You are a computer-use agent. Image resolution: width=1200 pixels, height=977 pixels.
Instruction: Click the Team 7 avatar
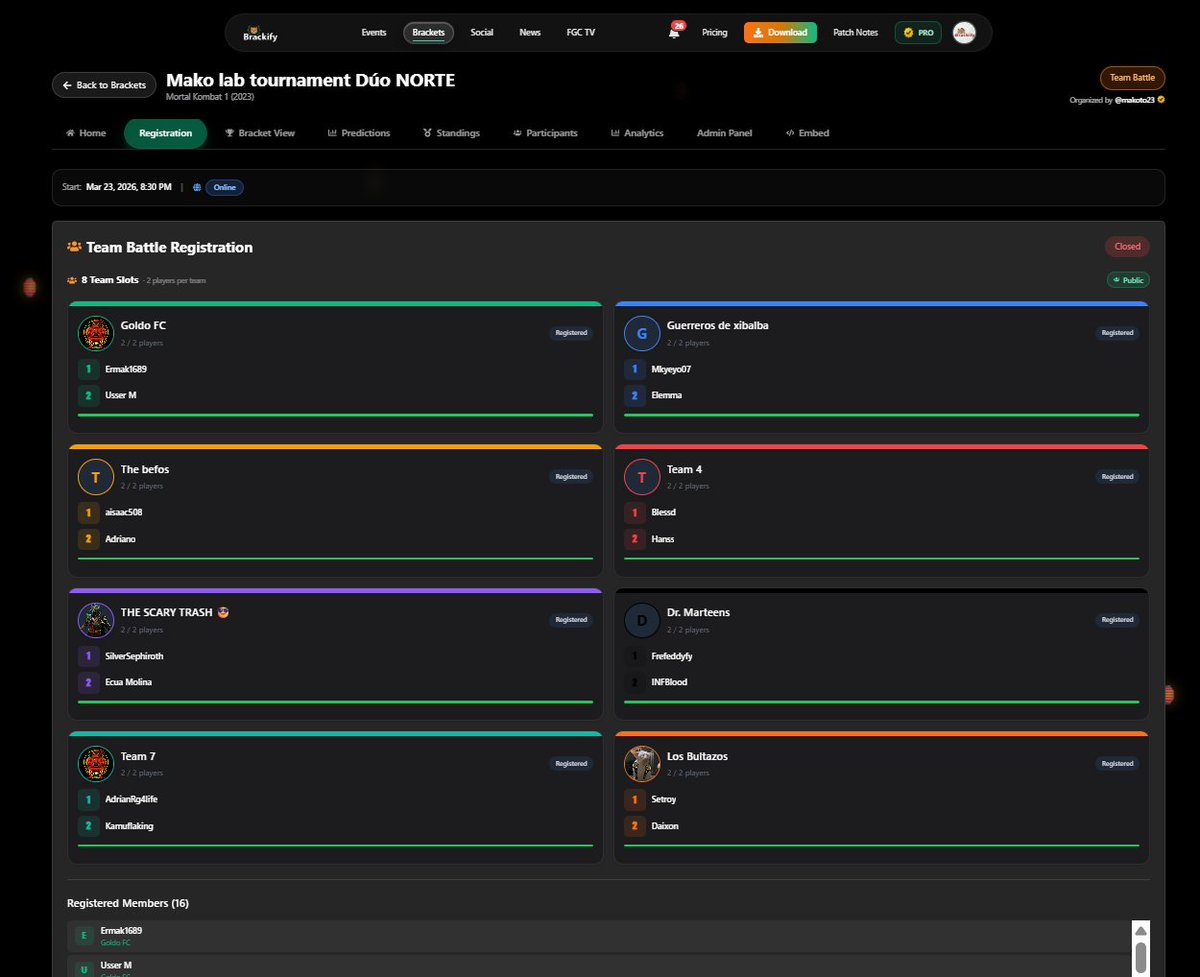click(95, 764)
